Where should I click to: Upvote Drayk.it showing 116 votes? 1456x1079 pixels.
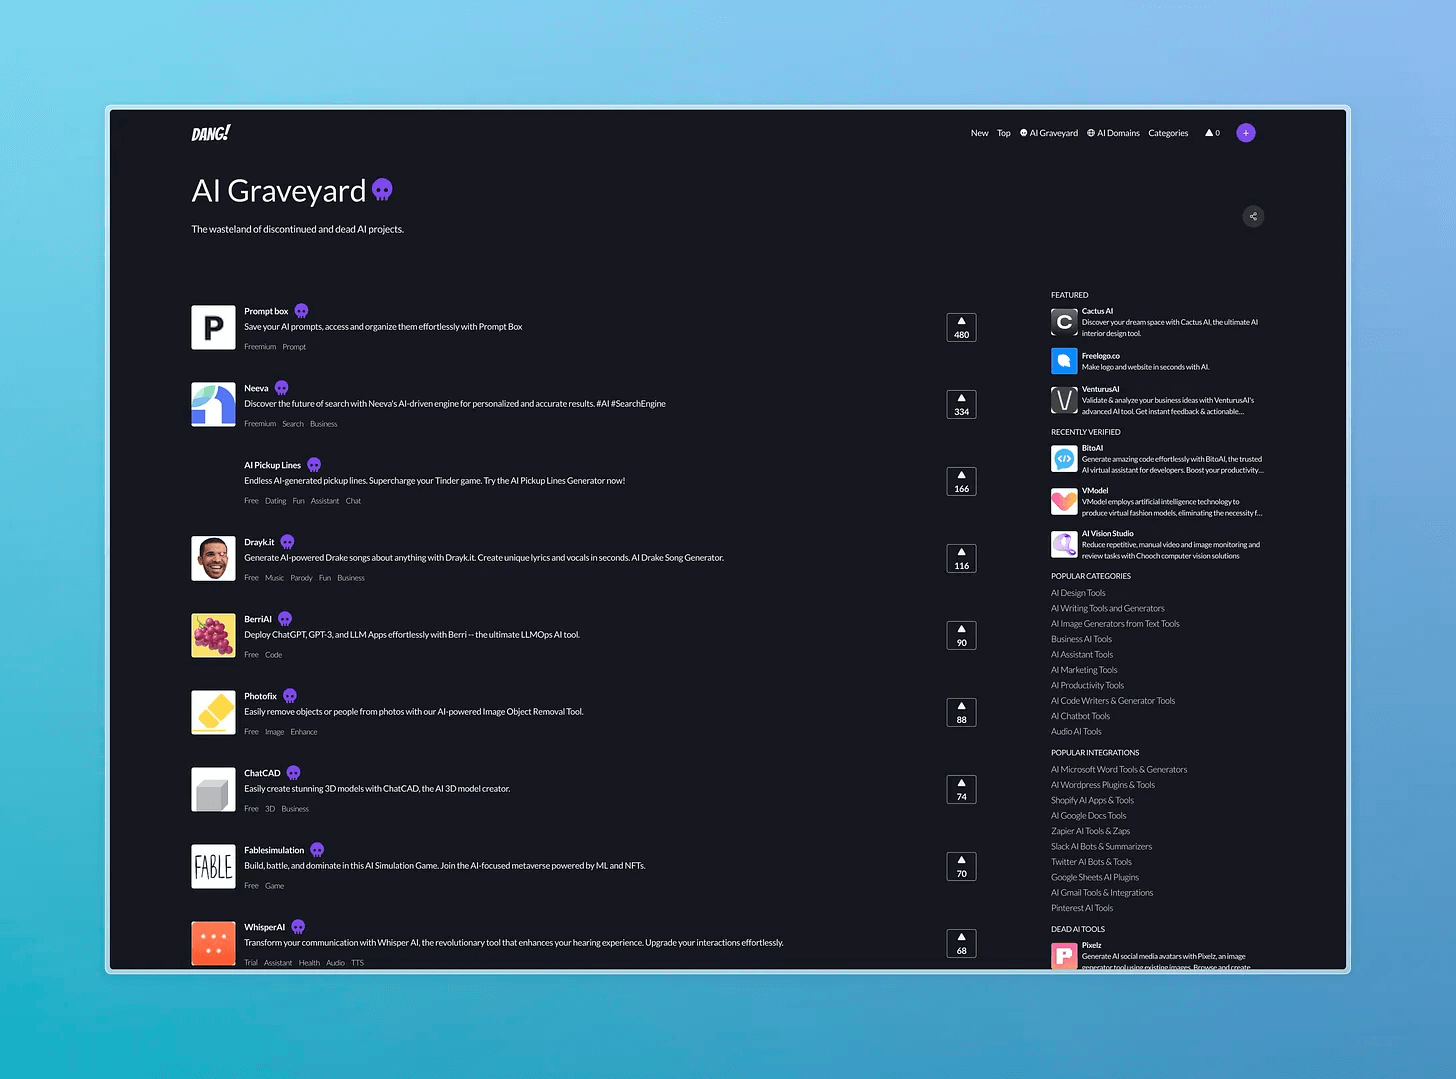tap(961, 559)
